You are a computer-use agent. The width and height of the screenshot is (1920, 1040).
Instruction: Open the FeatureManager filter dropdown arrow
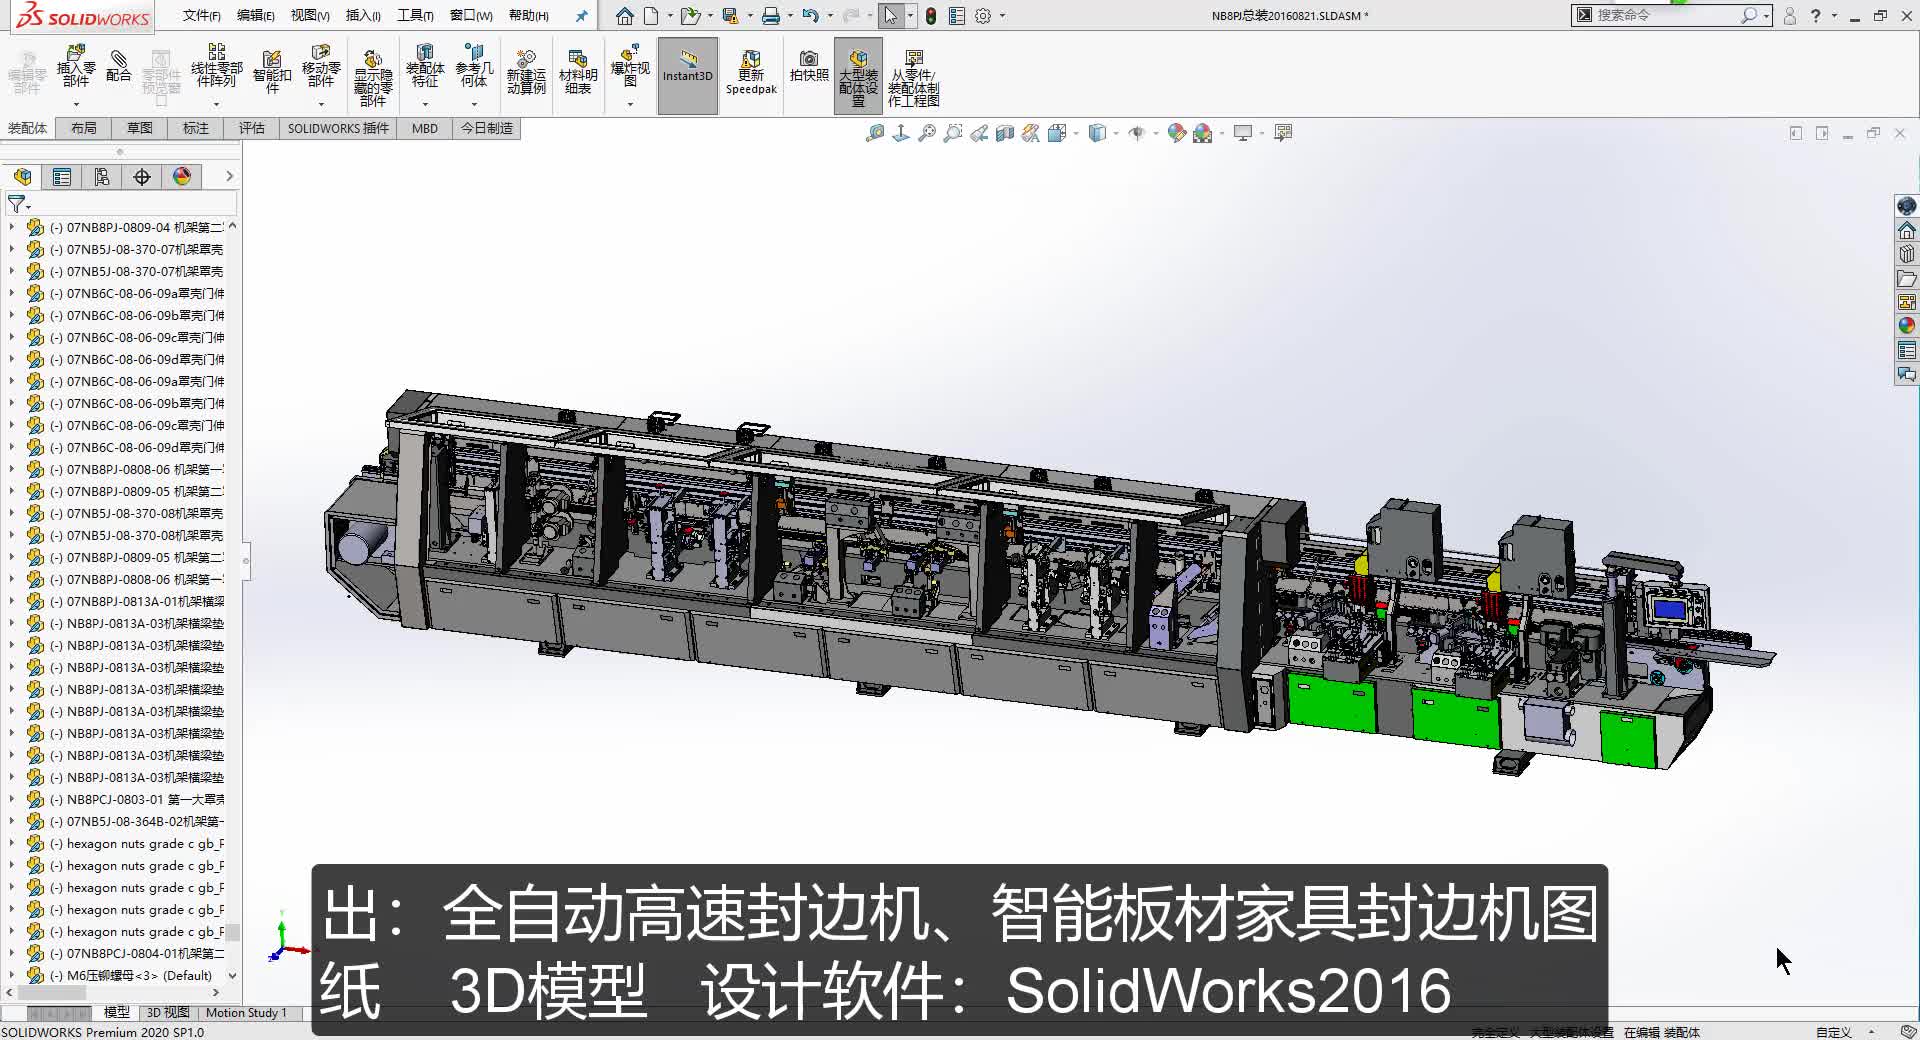pyautogui.click(x=27, y=207)
